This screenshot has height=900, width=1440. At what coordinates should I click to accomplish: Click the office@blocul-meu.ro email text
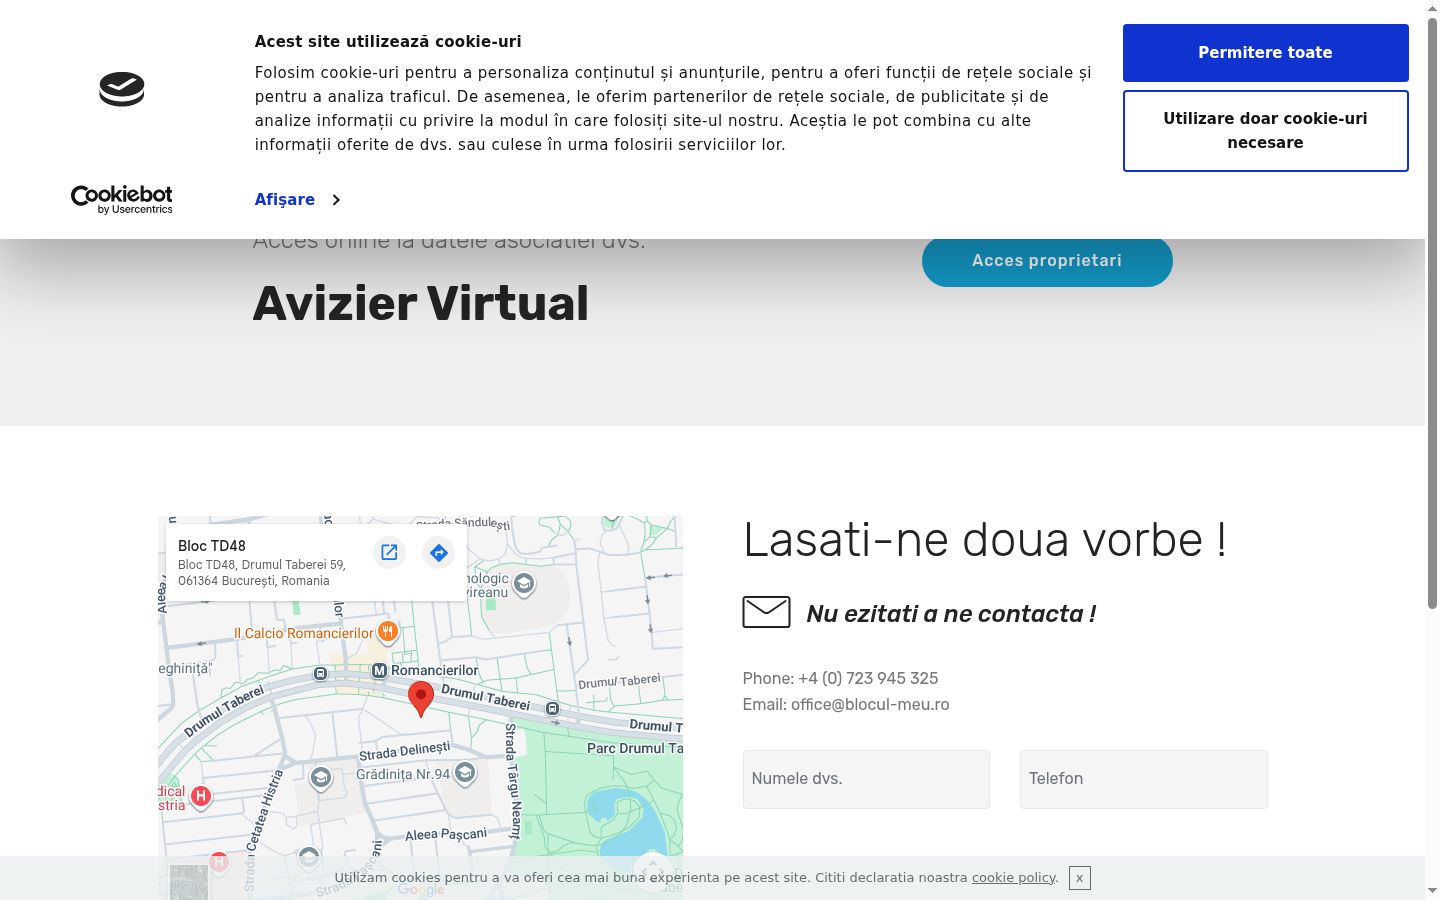870,704
